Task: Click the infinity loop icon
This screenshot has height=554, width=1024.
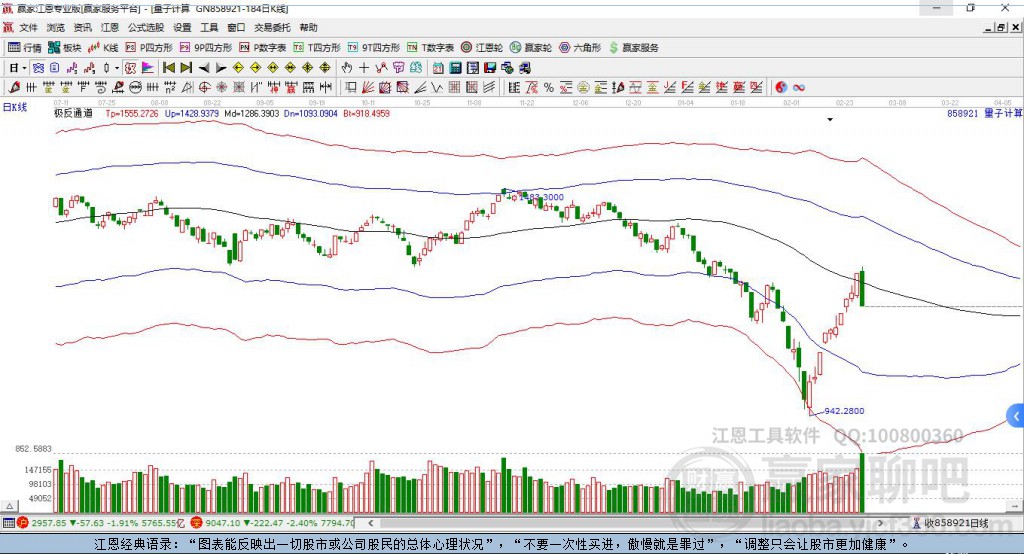Action: pos(799,88)
